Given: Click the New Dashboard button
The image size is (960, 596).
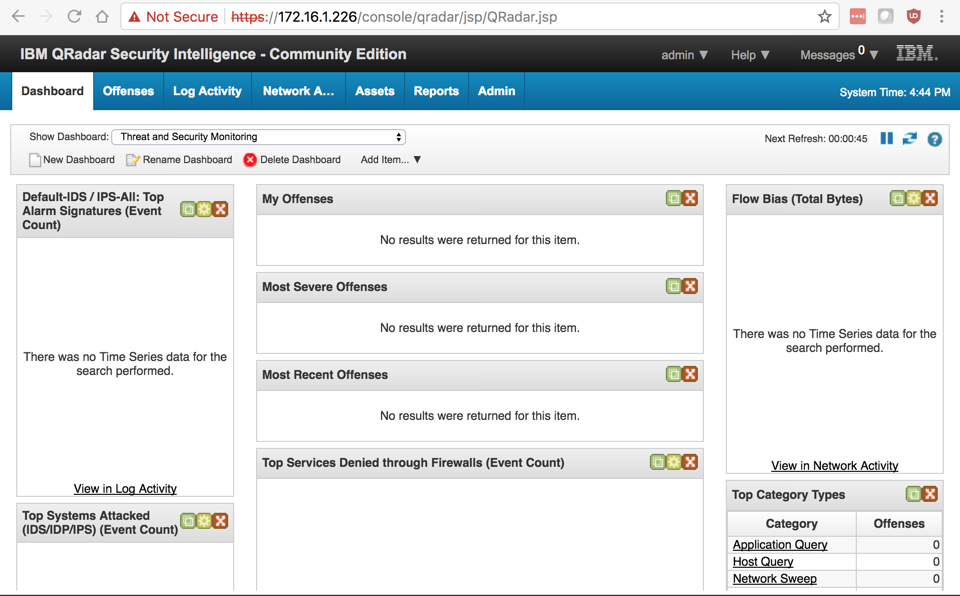Looking at the screenshot, I should pos(72,160).
